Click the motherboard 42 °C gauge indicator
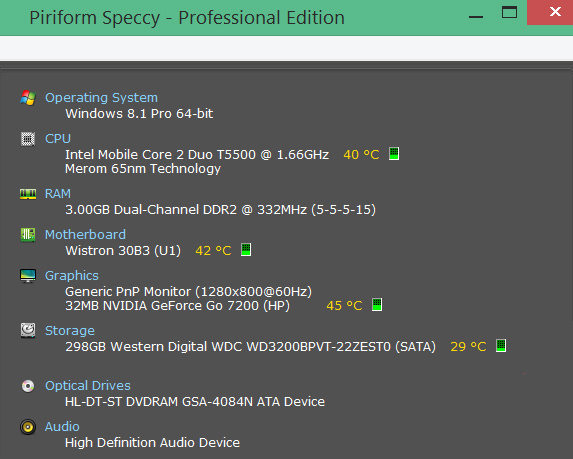 pyautogui.click(x=246, y=250)
